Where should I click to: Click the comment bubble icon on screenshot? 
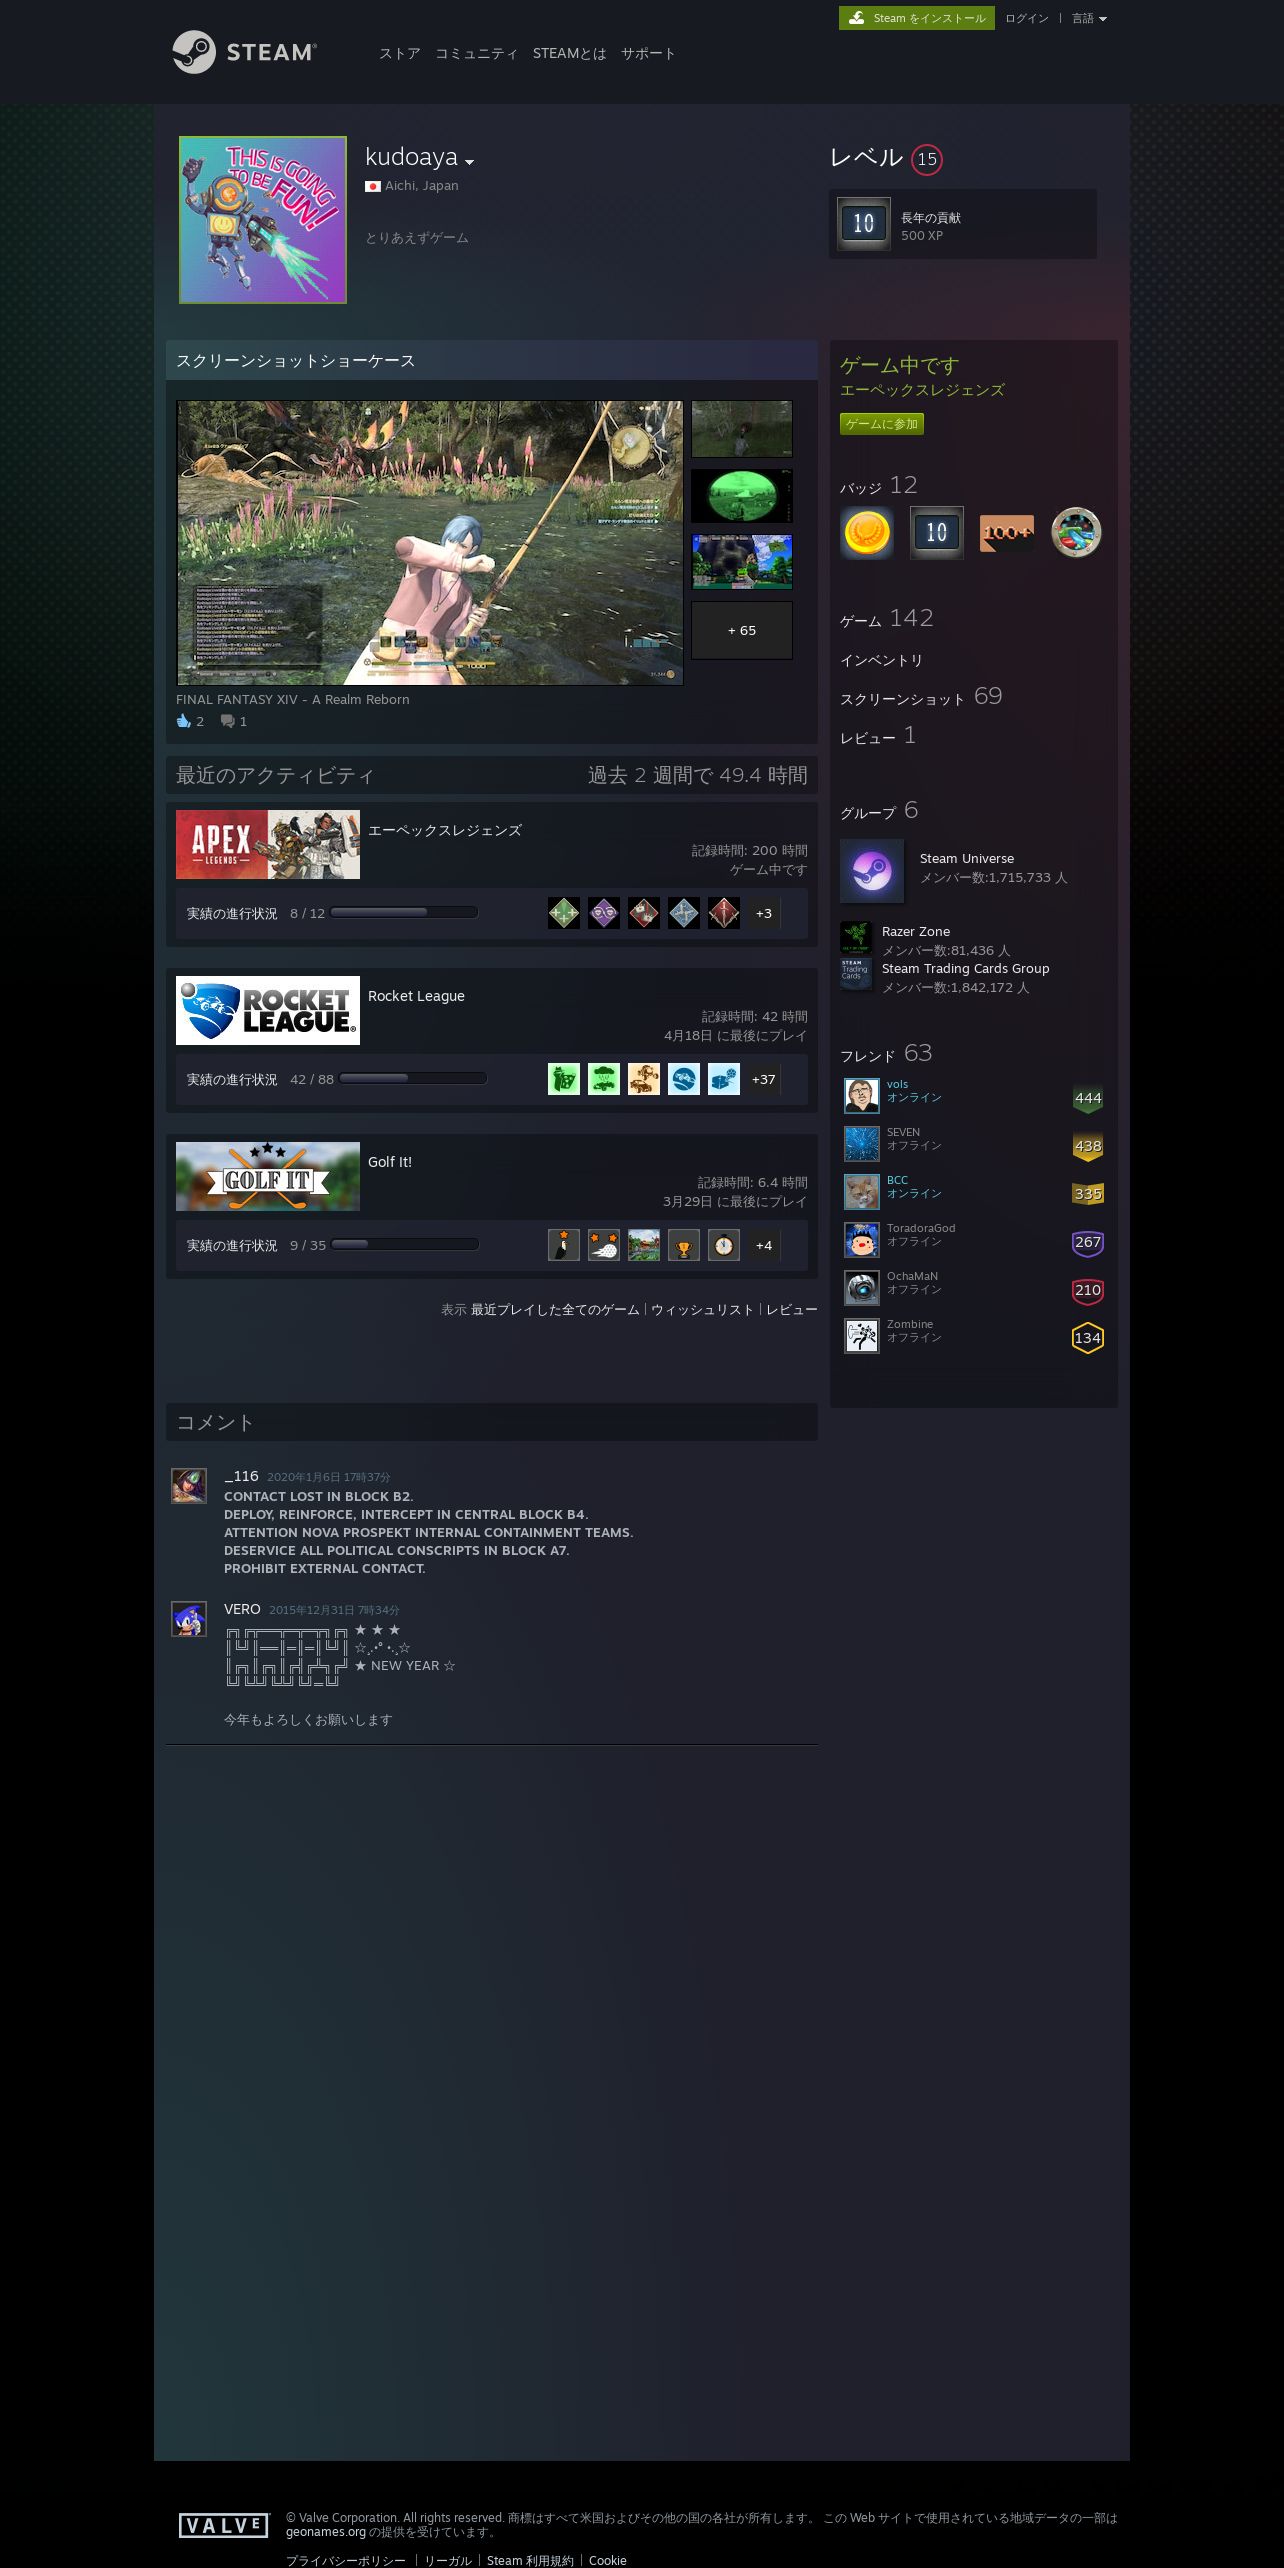(228, 721)
